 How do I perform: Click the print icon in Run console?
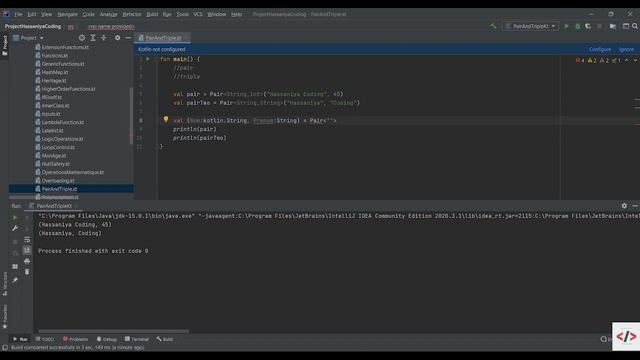pos(27,261)
